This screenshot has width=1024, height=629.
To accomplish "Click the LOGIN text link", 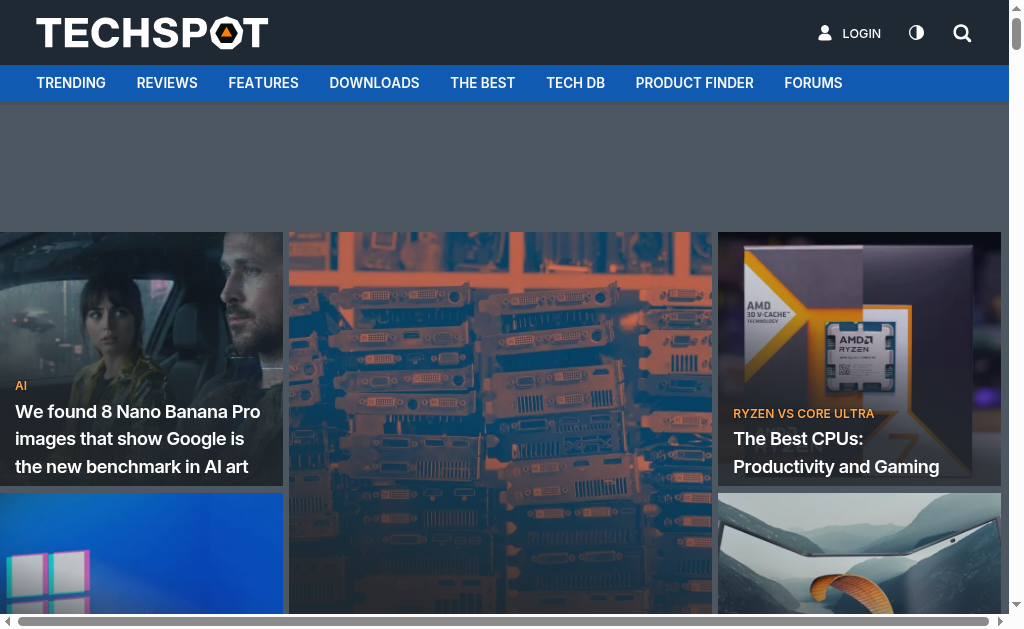I will (x=861, y=34).
